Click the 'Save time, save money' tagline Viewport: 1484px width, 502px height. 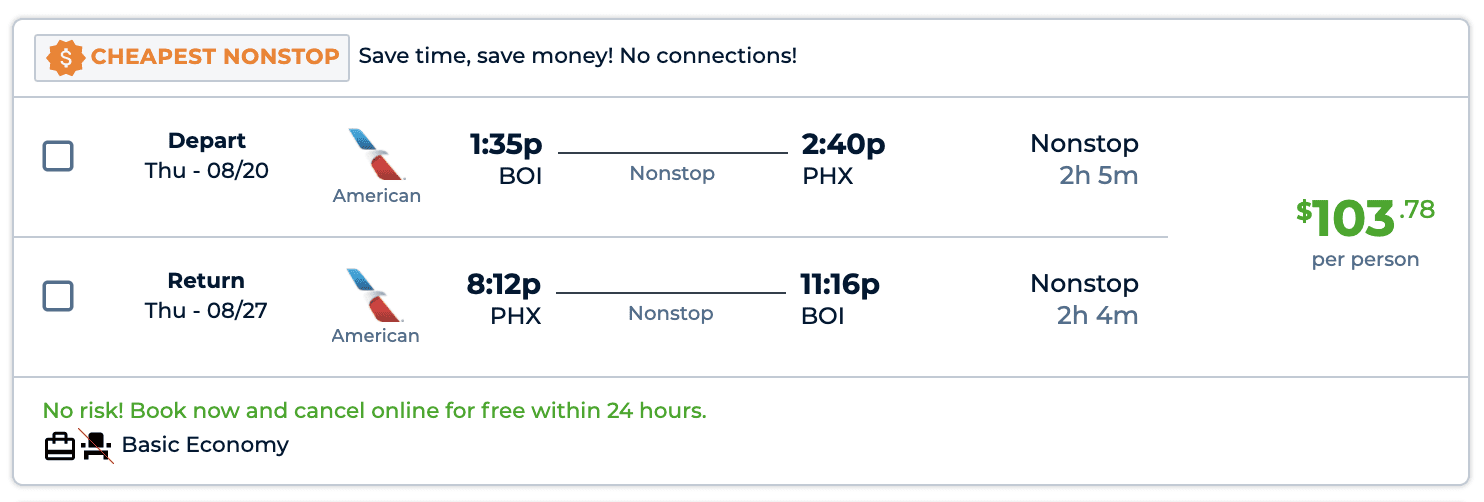coord(578,56)
